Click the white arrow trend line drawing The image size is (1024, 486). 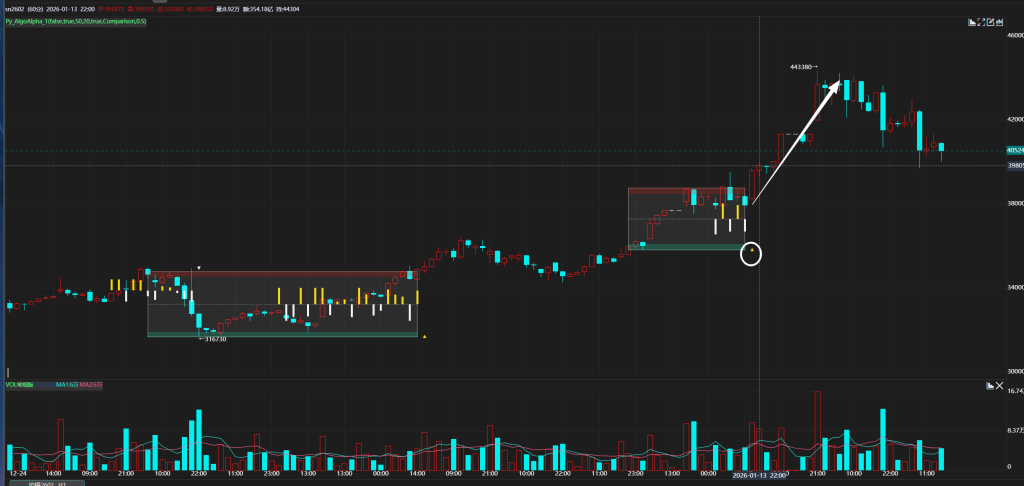tap(795, 143)
